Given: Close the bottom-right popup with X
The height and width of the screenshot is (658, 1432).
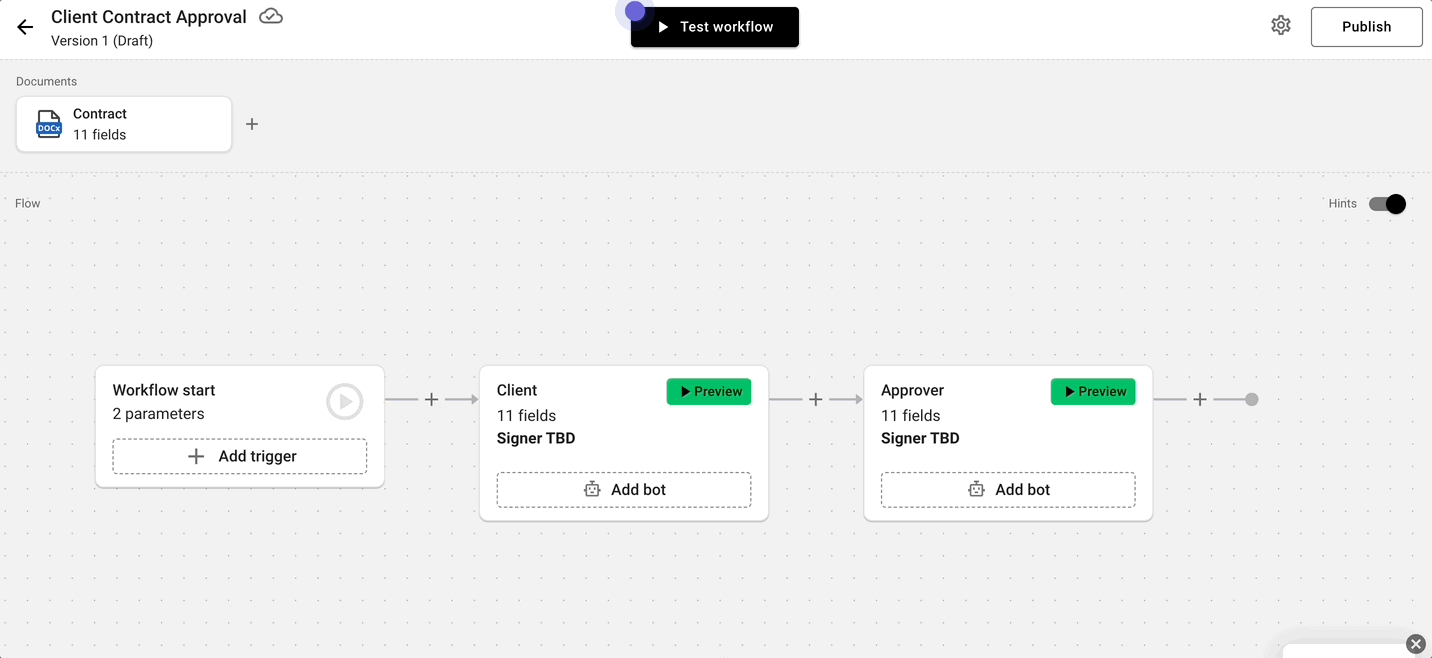Looking at the screenshot, I should 1416,644.
